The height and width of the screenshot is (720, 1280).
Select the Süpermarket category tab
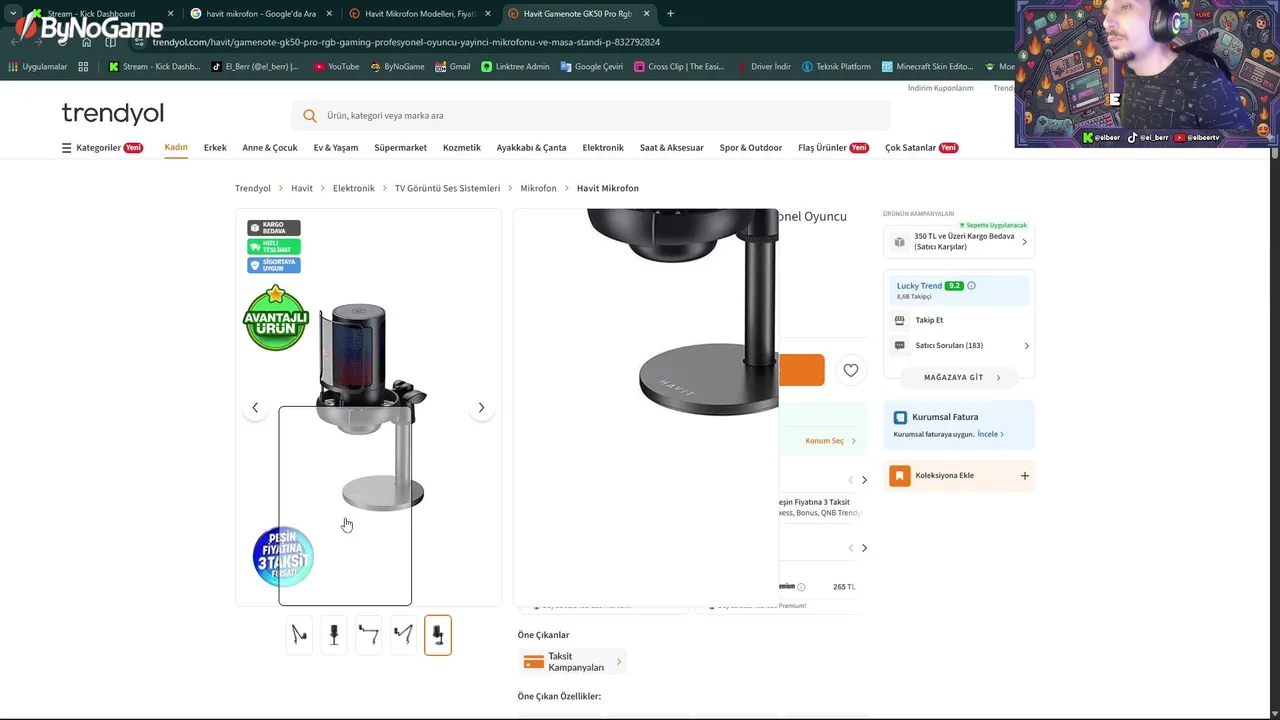point(400,148)
